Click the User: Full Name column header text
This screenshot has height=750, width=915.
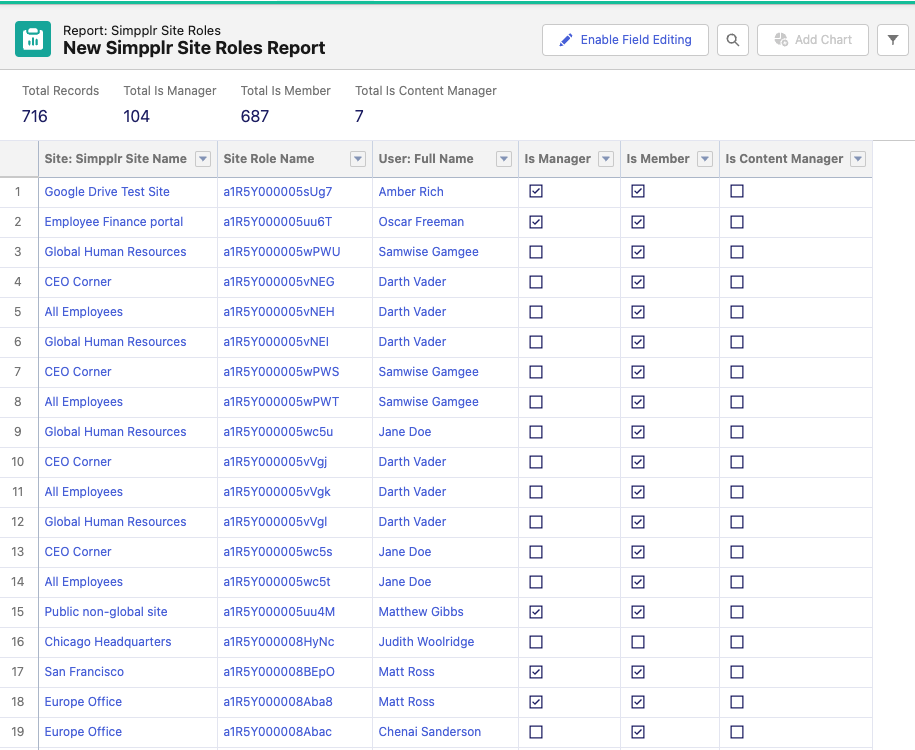[426, 159]
